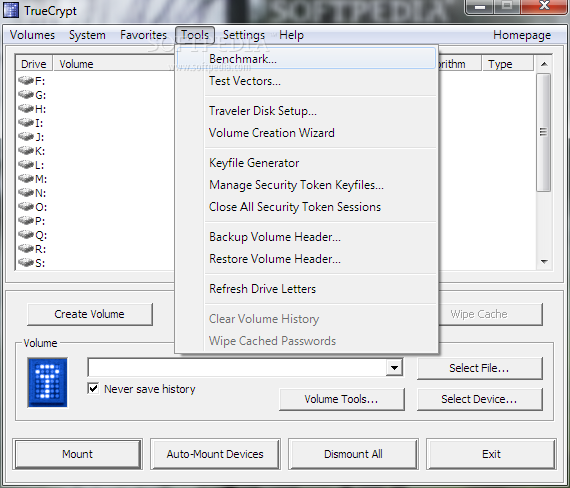Select drive N: icon in list
Screen dimensions: 570x488
click(x=25, y=192)
